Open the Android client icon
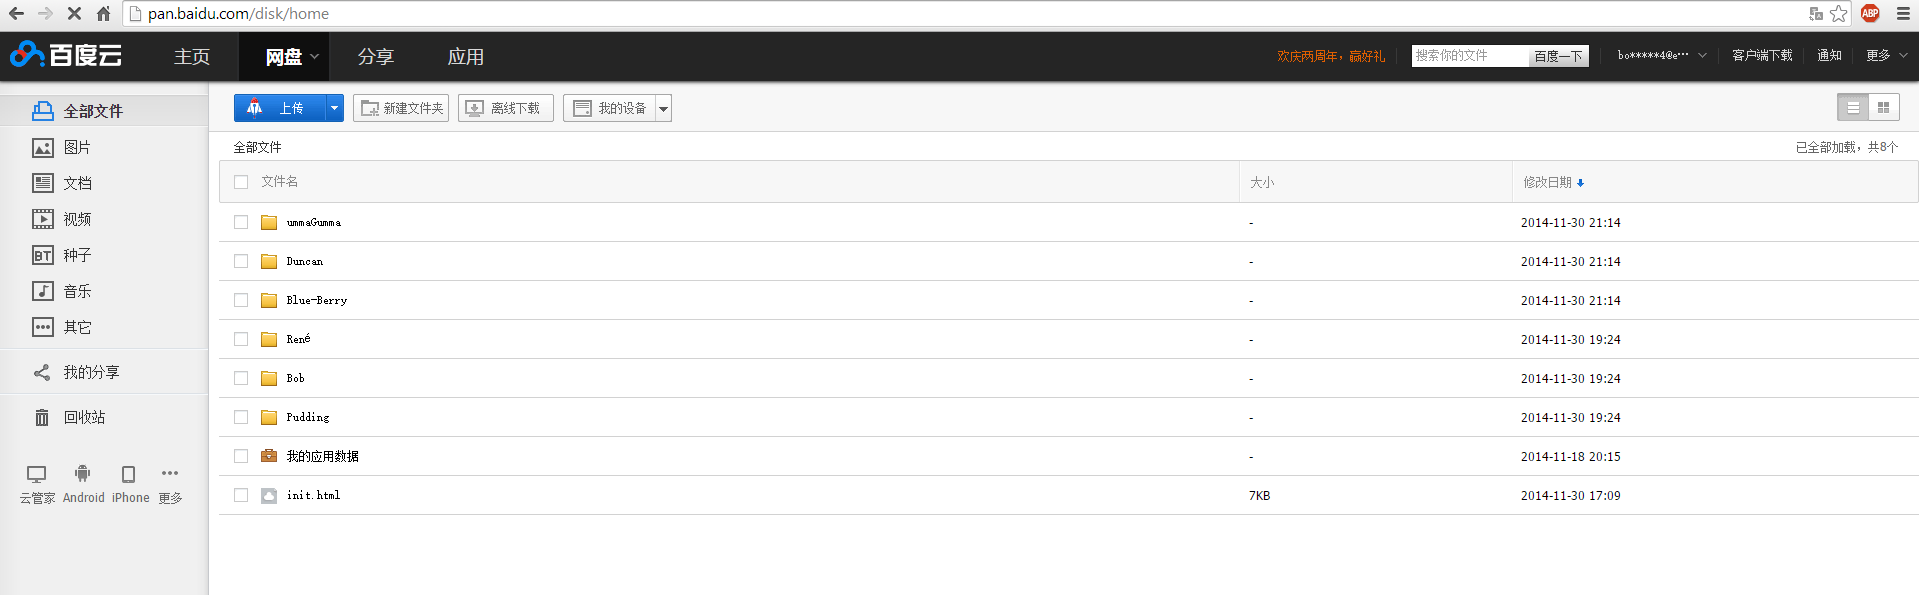Image resolution: width=1919 pixels, height=595 pixels. (x=83, y=474)
